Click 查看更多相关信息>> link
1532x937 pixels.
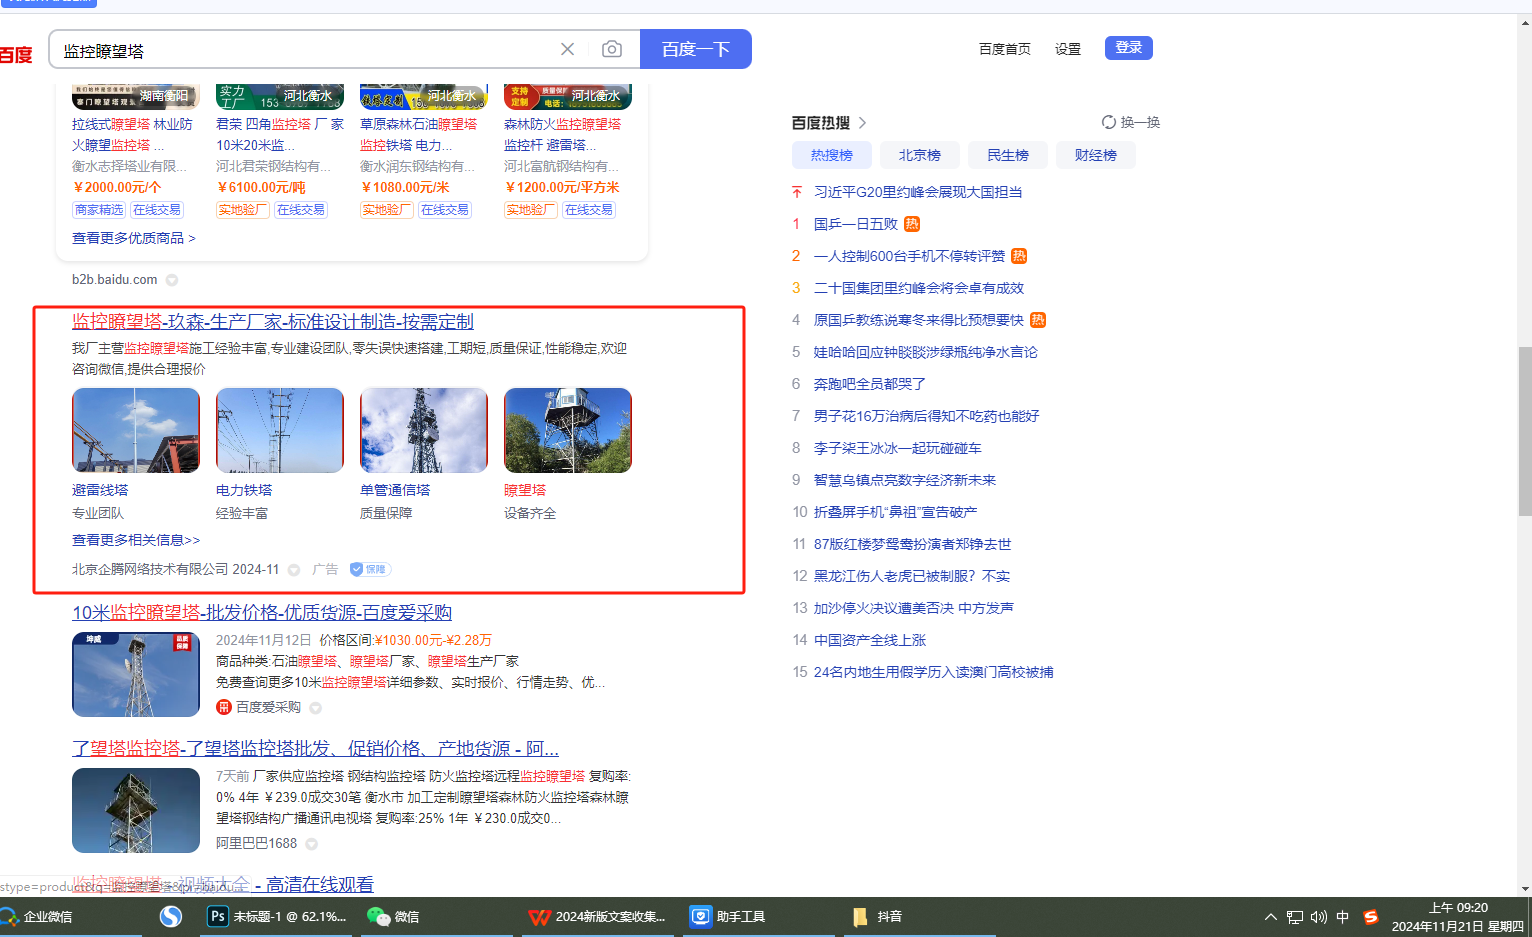[x=136, y=540]
